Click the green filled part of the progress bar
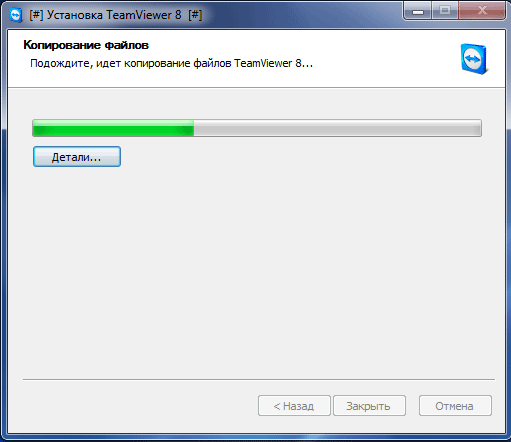511x442 pixels. pyautogui.click(x=113, y=128)
